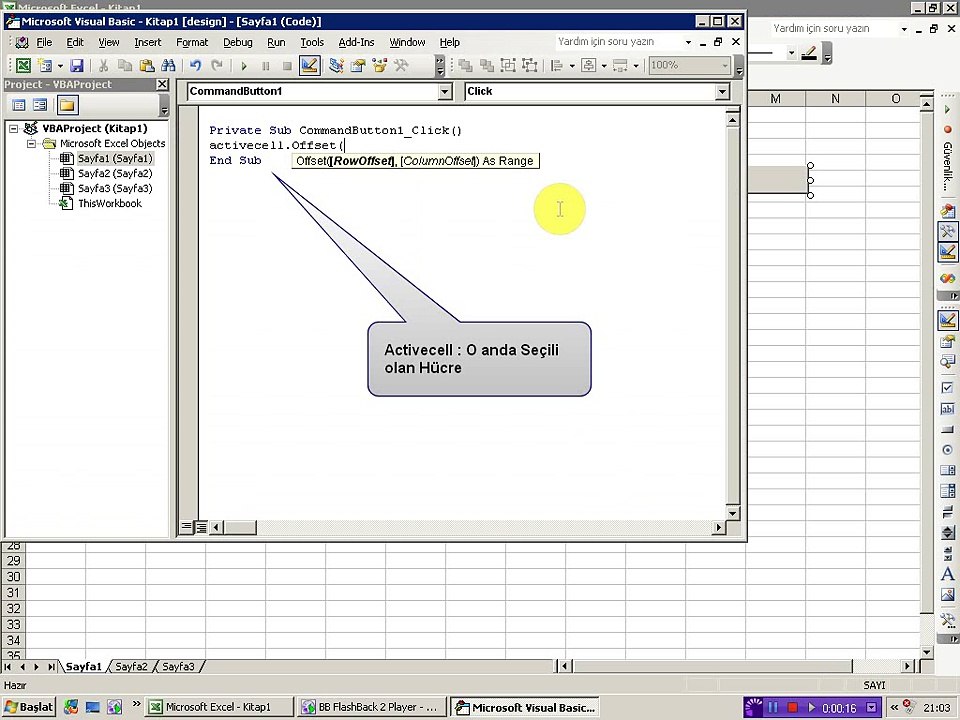The height and width of the screenshot is (720, 960).
Task: Open the Insert UserForm dropdown arrow
Action: (60, 66)
